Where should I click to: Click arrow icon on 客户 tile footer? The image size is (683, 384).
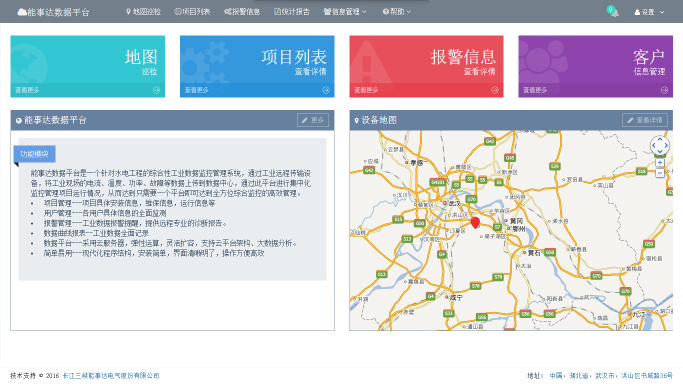664,90
